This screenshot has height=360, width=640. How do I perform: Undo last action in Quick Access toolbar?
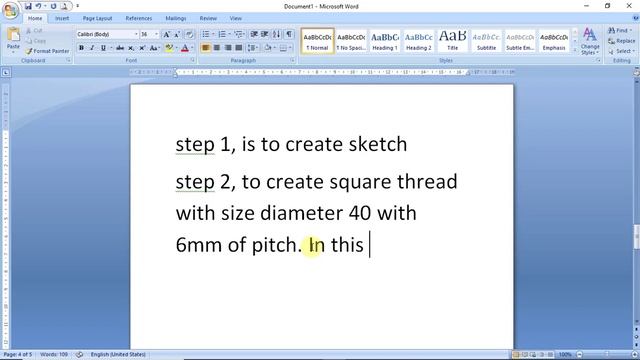(38, 6)
